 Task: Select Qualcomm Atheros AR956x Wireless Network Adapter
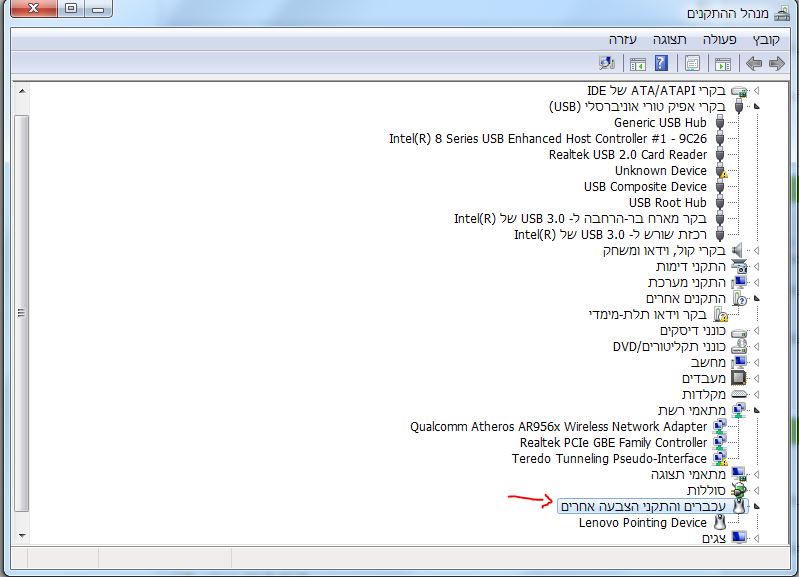pyautogui.click(x=558, y=427)
